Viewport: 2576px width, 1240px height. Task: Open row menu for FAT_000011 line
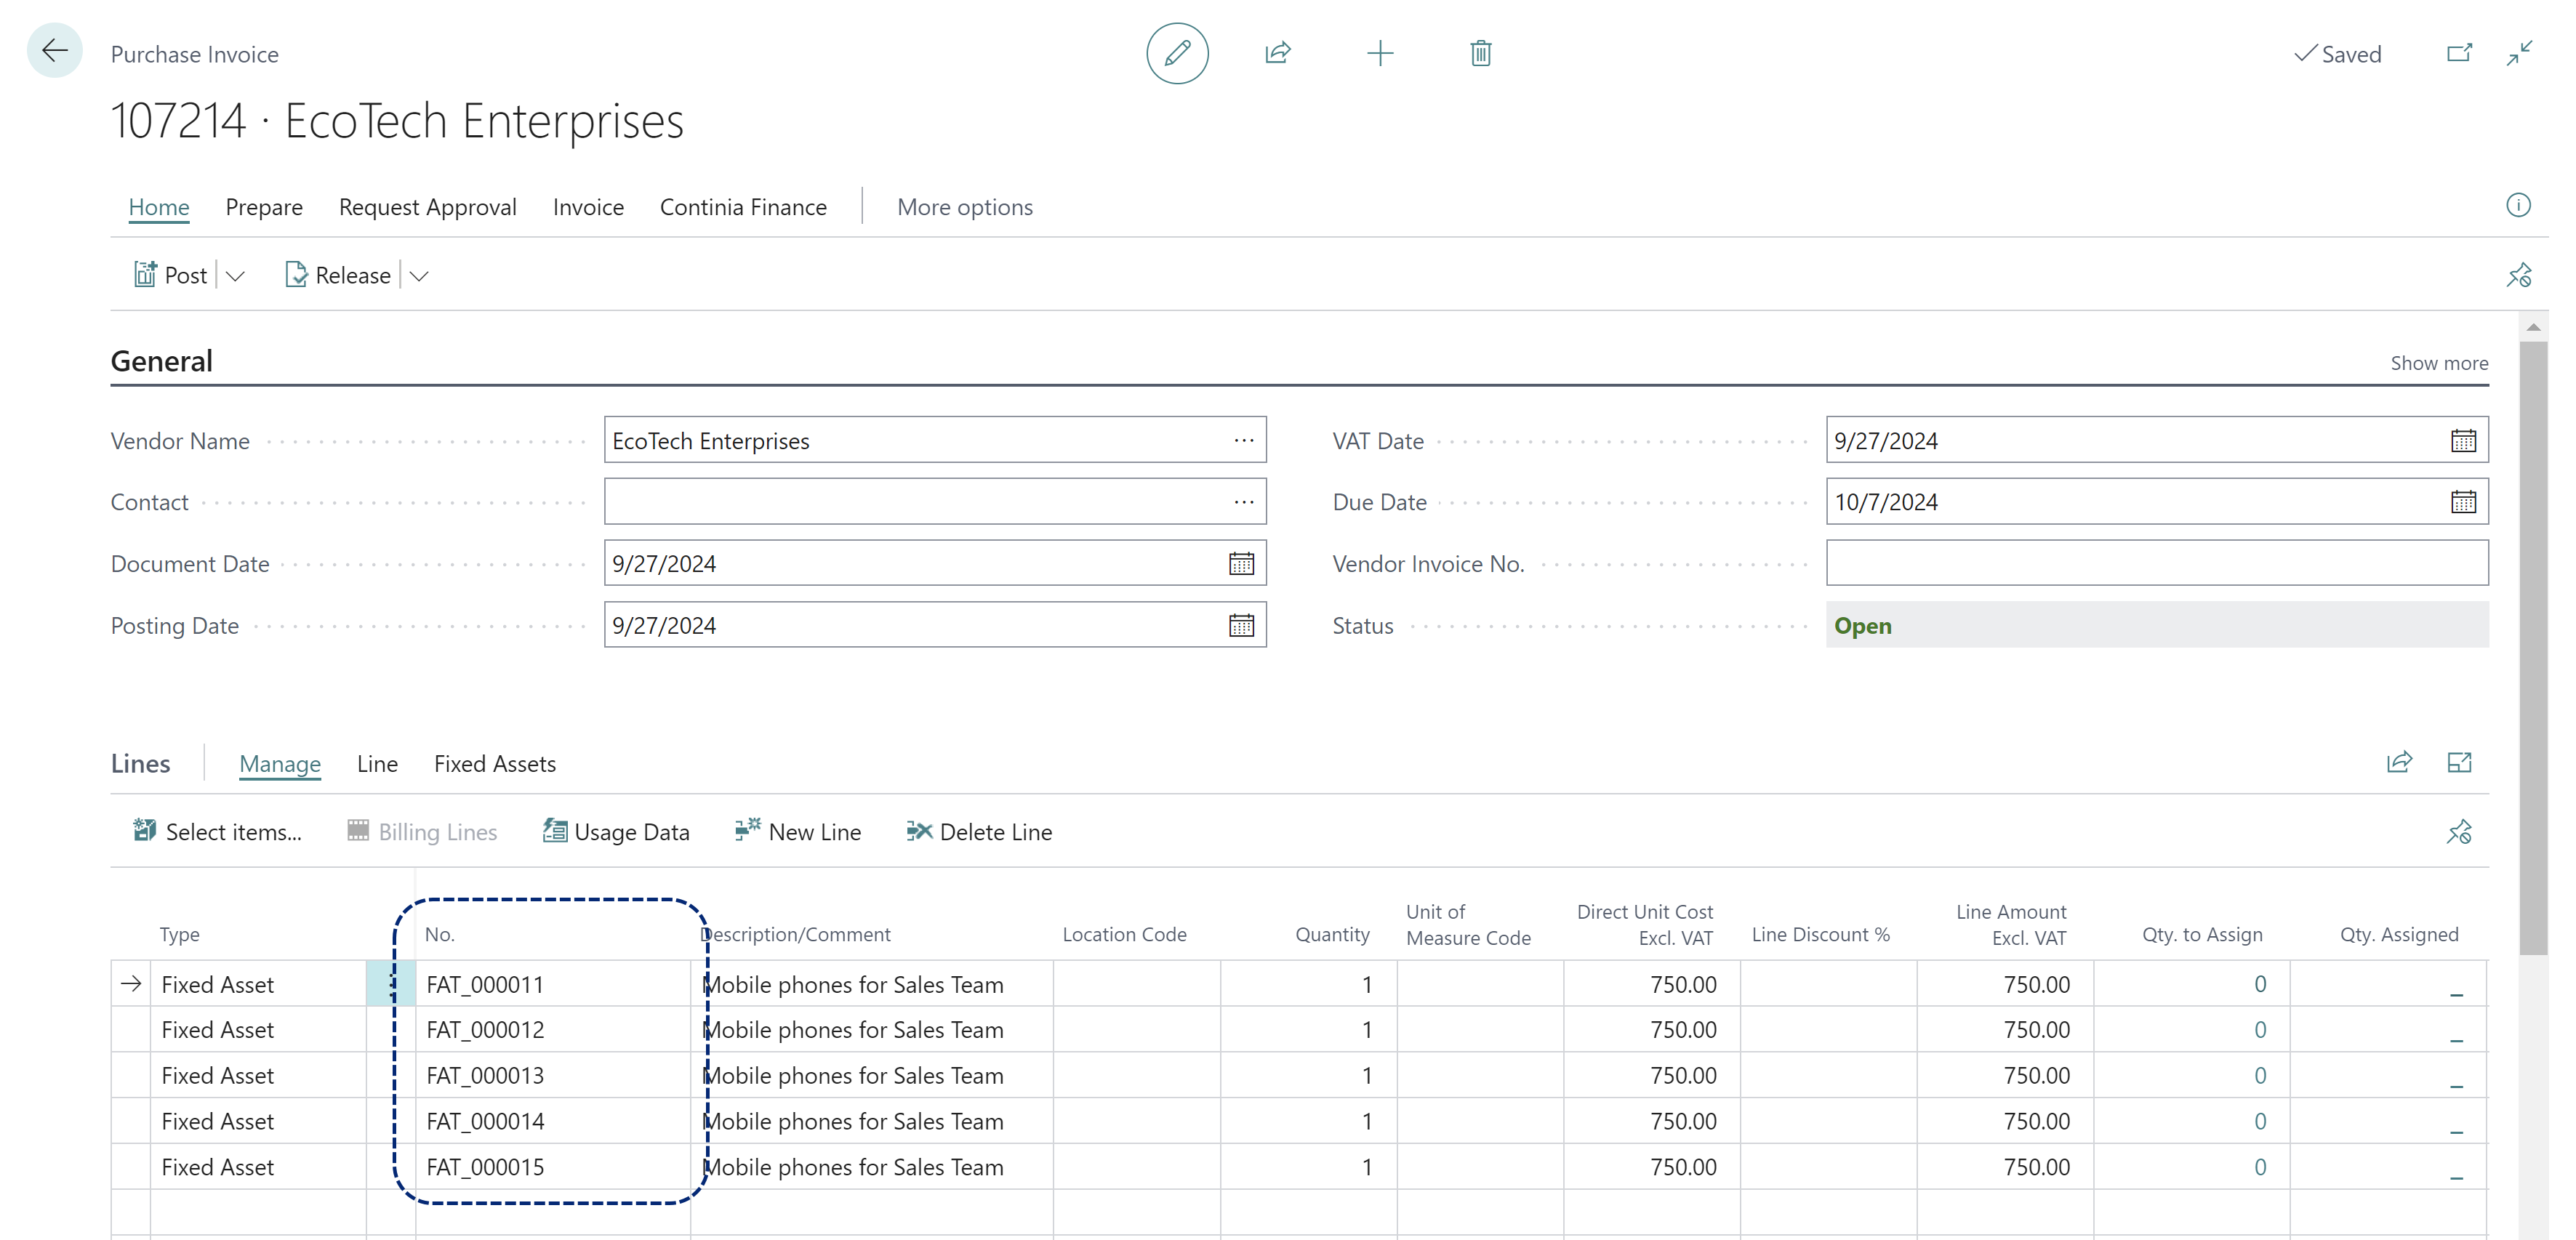[391, 984]
